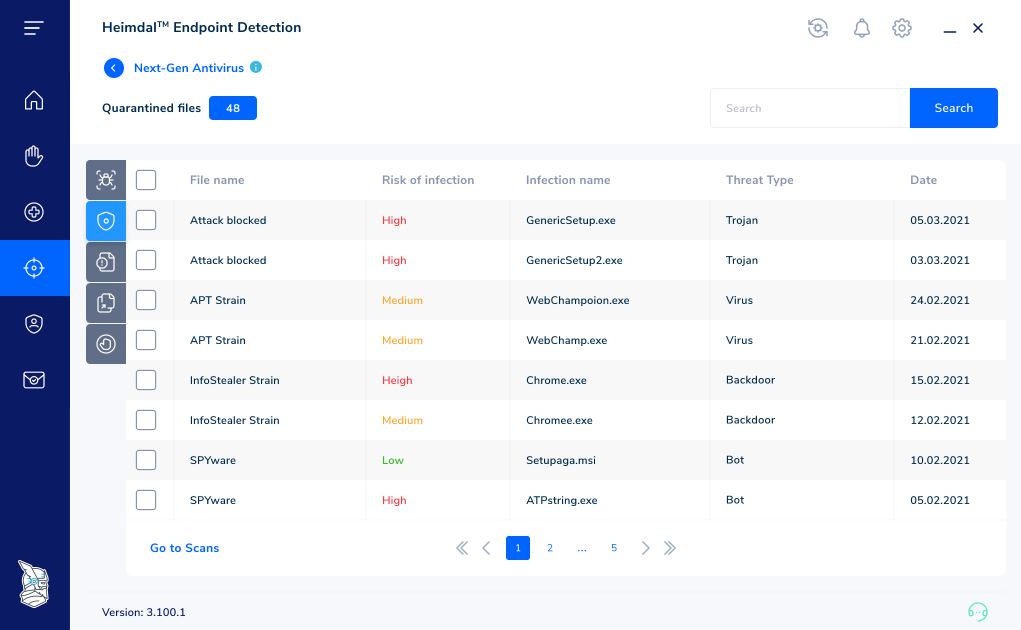Click the 'Heigh' risk value in Chrome.exe row
Screen dimensions: 1021x630
pos(397,381)
